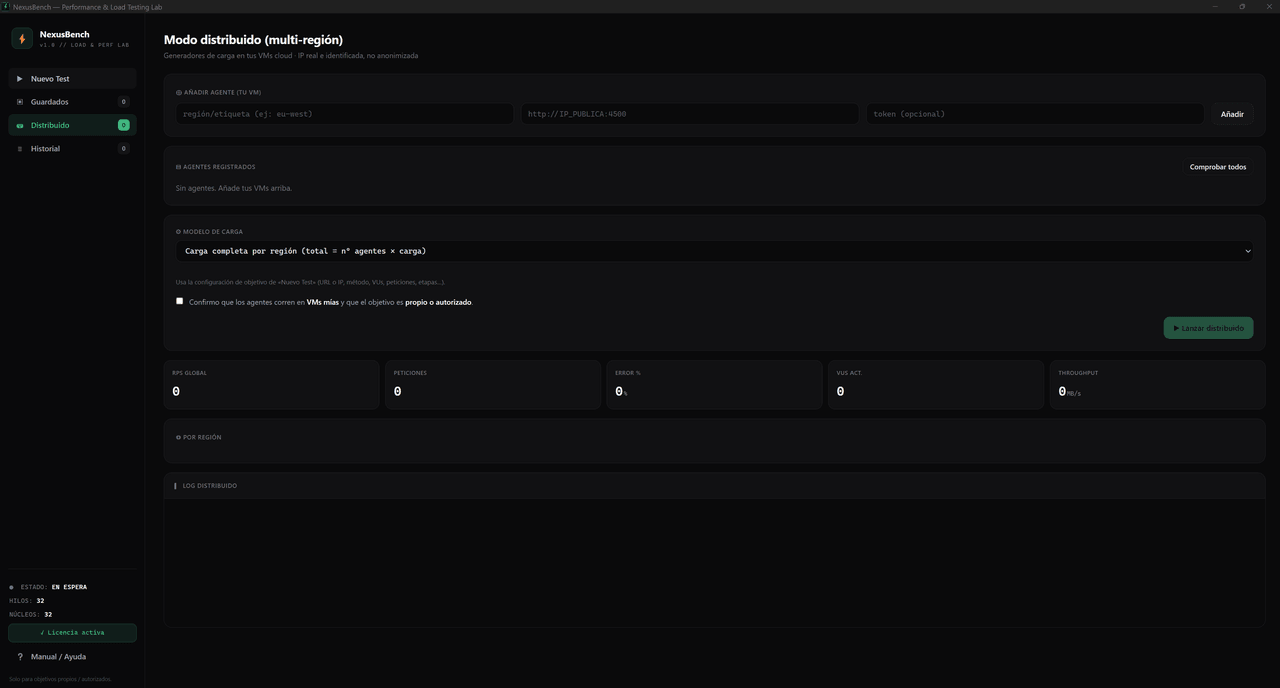Click the status dot beside ESTADO

pyautogui.click(x=12, y=587)
